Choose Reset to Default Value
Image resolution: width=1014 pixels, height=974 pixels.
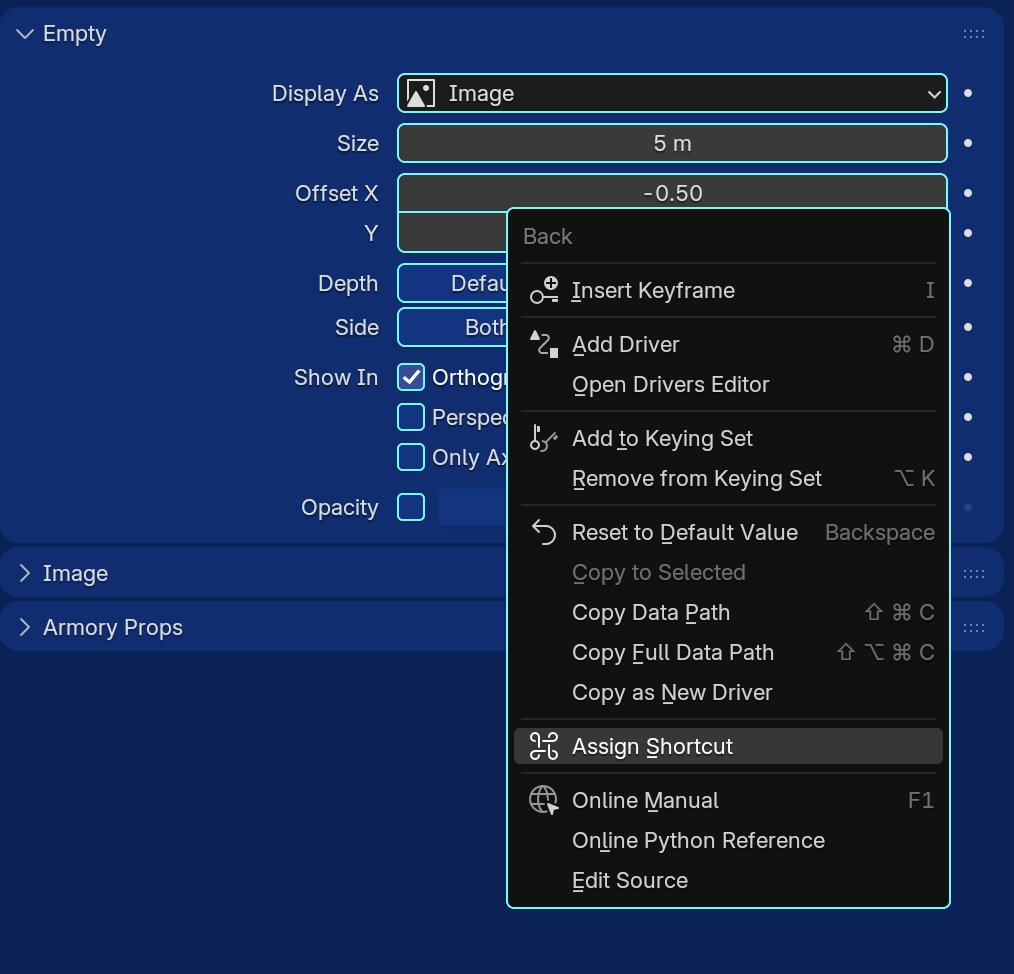(728, 532)
